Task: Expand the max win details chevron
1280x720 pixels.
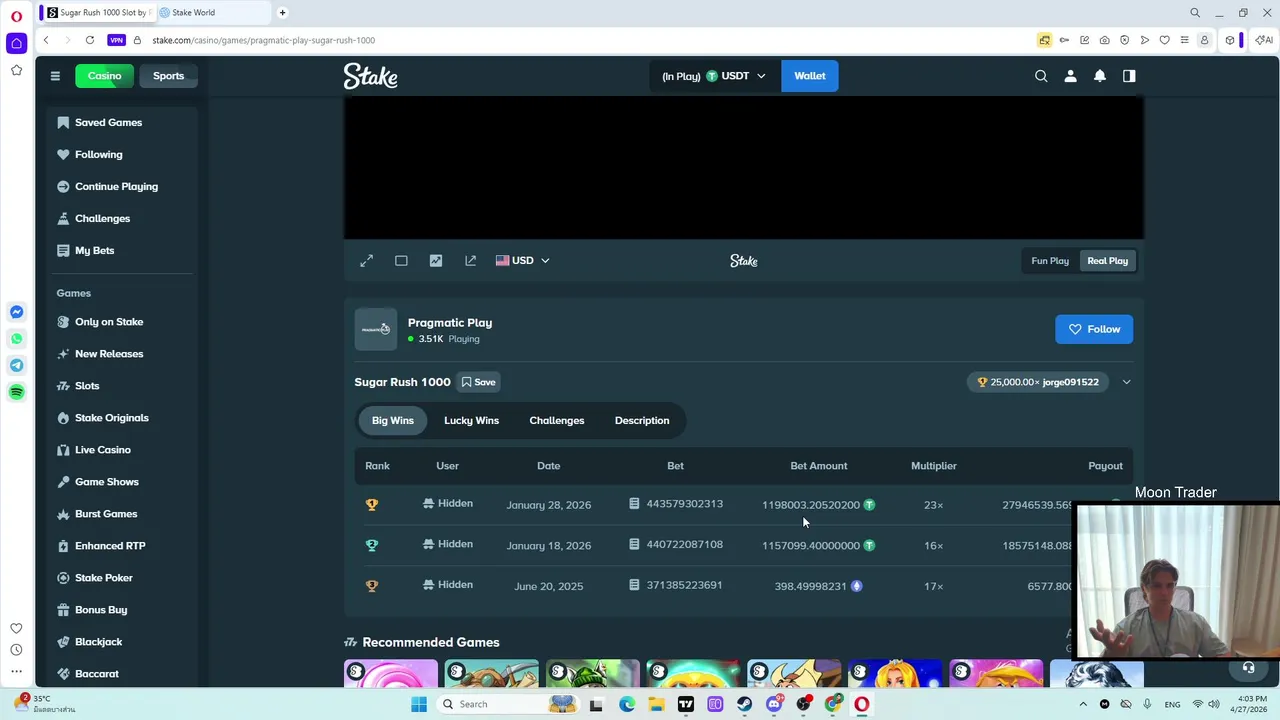Action: coord(1126,382)
